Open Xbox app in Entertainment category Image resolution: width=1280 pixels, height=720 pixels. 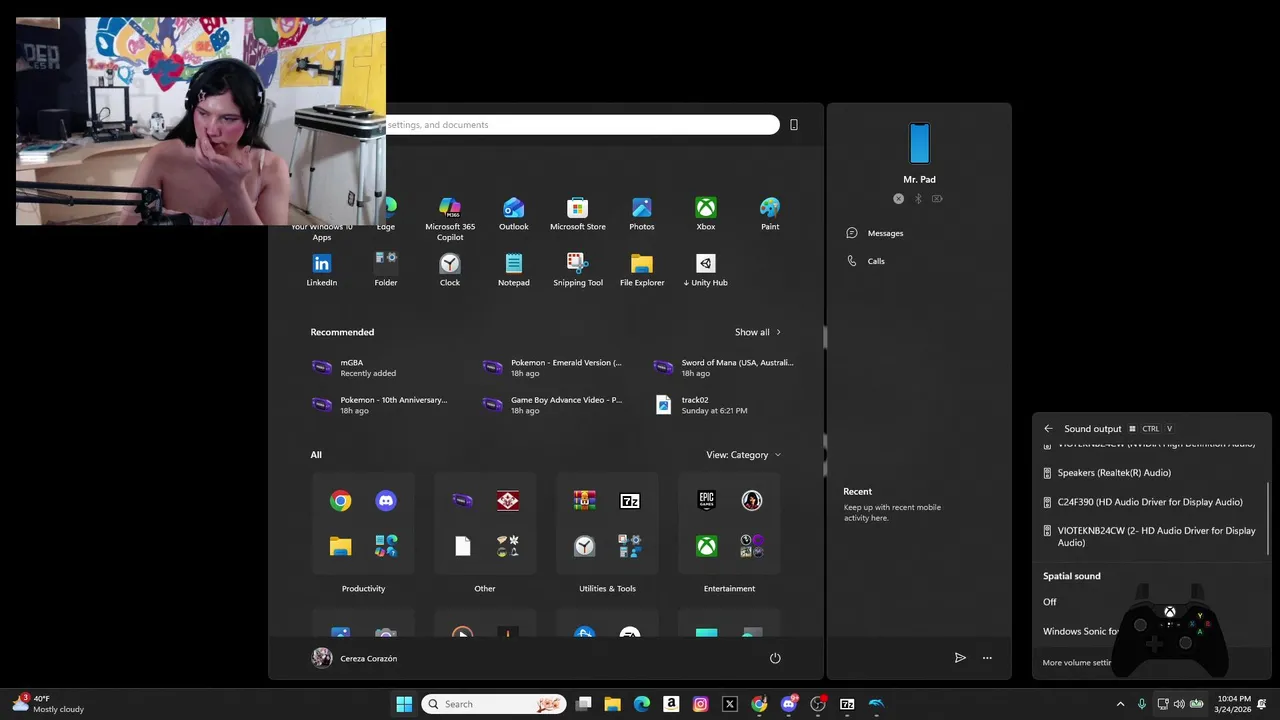pos(707,546)
